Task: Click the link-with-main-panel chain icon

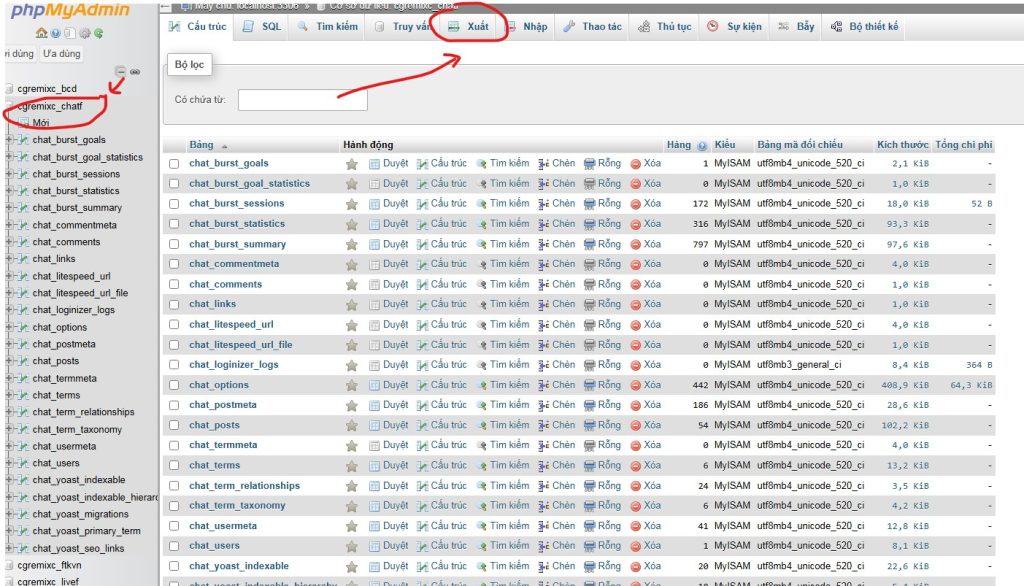Action: tap(135, 72)
